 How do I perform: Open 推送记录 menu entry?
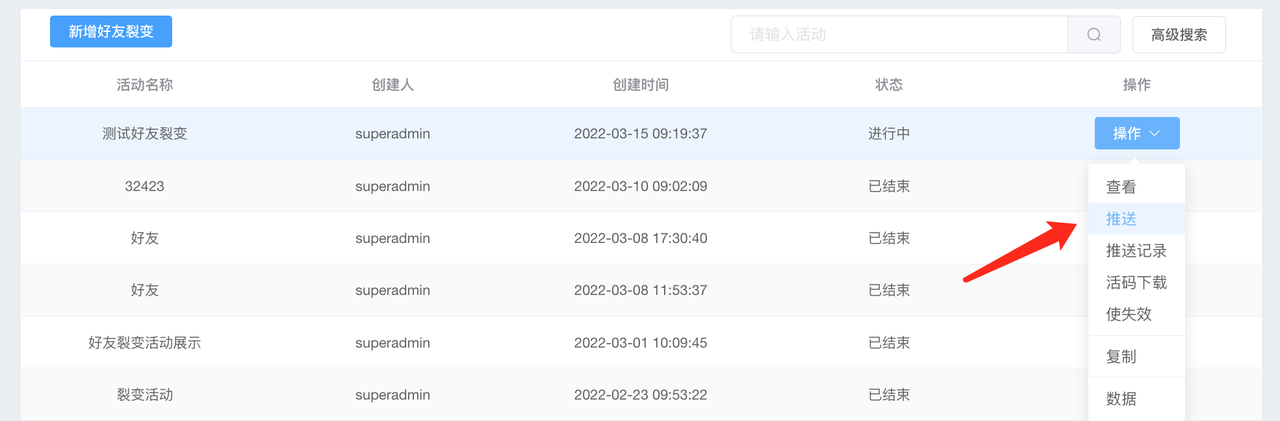click(x=1136, y=251)
